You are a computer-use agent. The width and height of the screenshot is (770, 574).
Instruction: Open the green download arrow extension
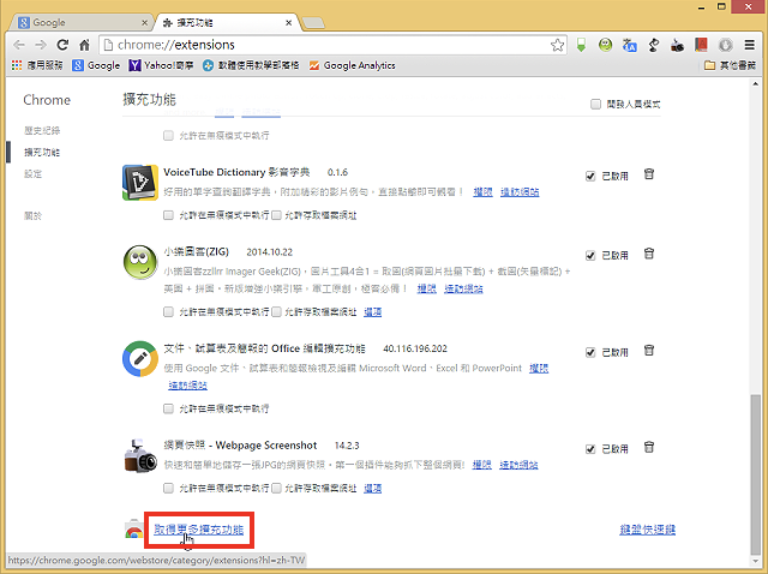pyautogui.click(x=581, y=46)
